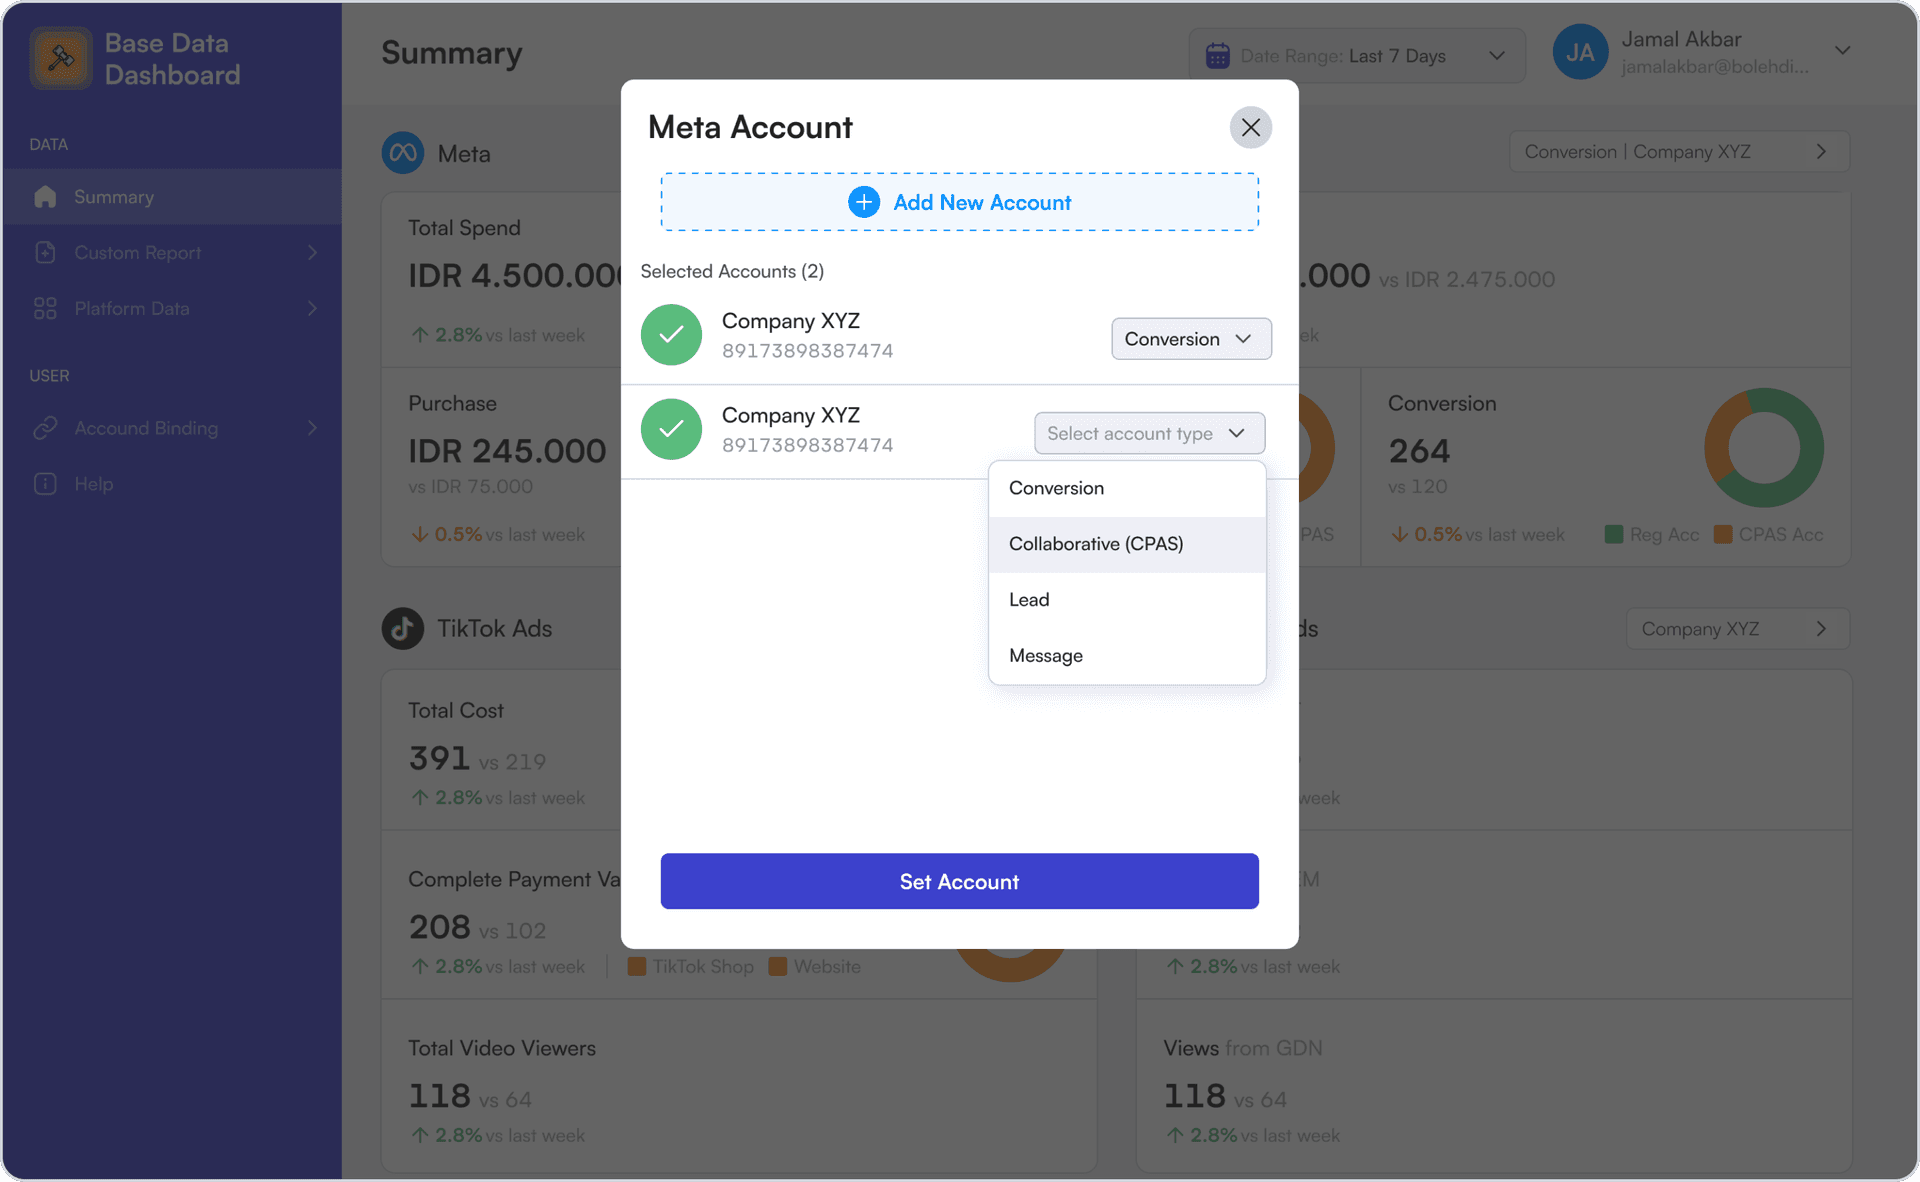Click the Meta platform icon
1920x1182 pixels.
pyautogui.click(x=405, y=154)
